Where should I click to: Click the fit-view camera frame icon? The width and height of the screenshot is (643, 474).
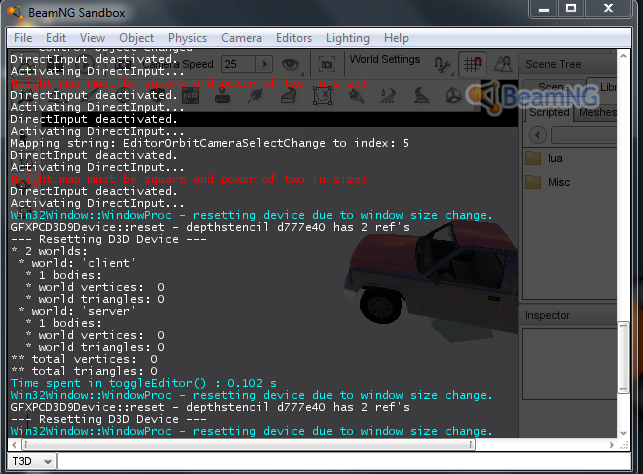pyautogui.click(x=327, y=64)
